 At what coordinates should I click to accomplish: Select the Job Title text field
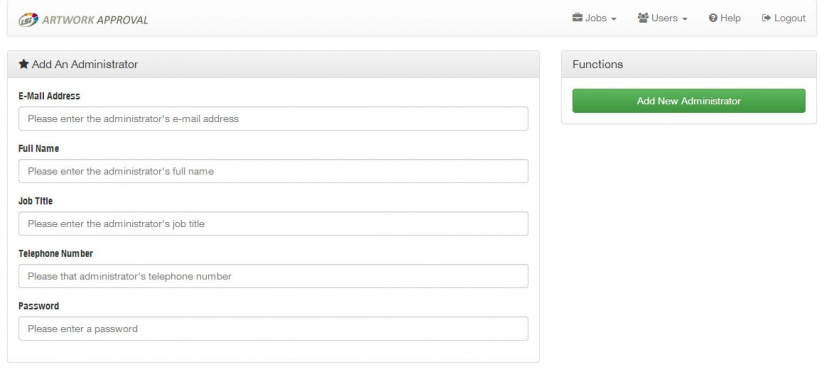click(x=273, y=224)
